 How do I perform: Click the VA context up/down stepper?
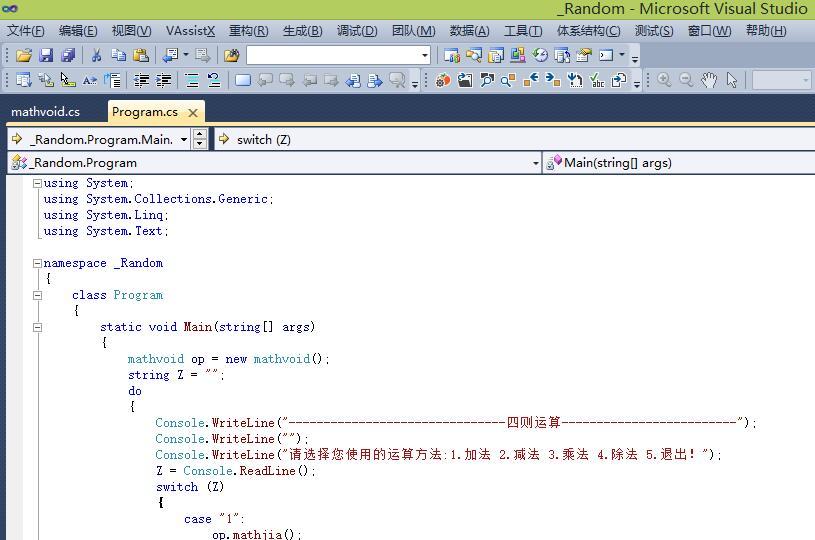click(x=200, y=139)
